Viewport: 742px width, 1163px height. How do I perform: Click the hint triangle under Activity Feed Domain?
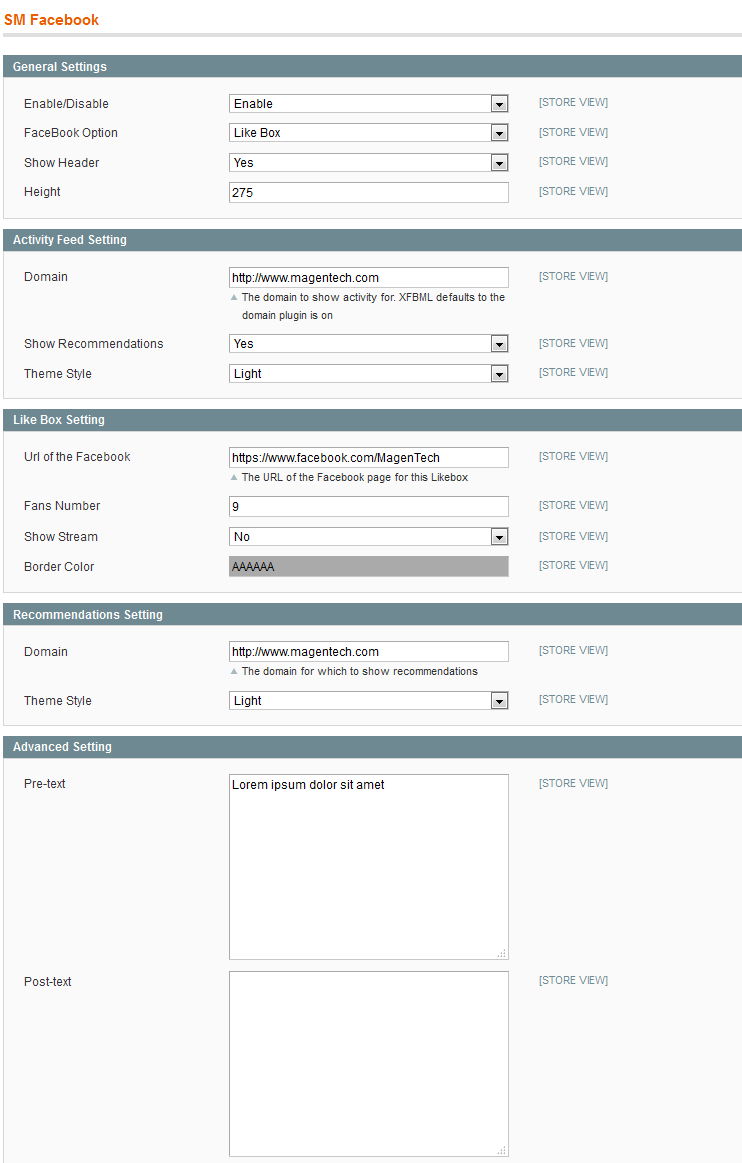pyautogui.click(x=234, y=297)
